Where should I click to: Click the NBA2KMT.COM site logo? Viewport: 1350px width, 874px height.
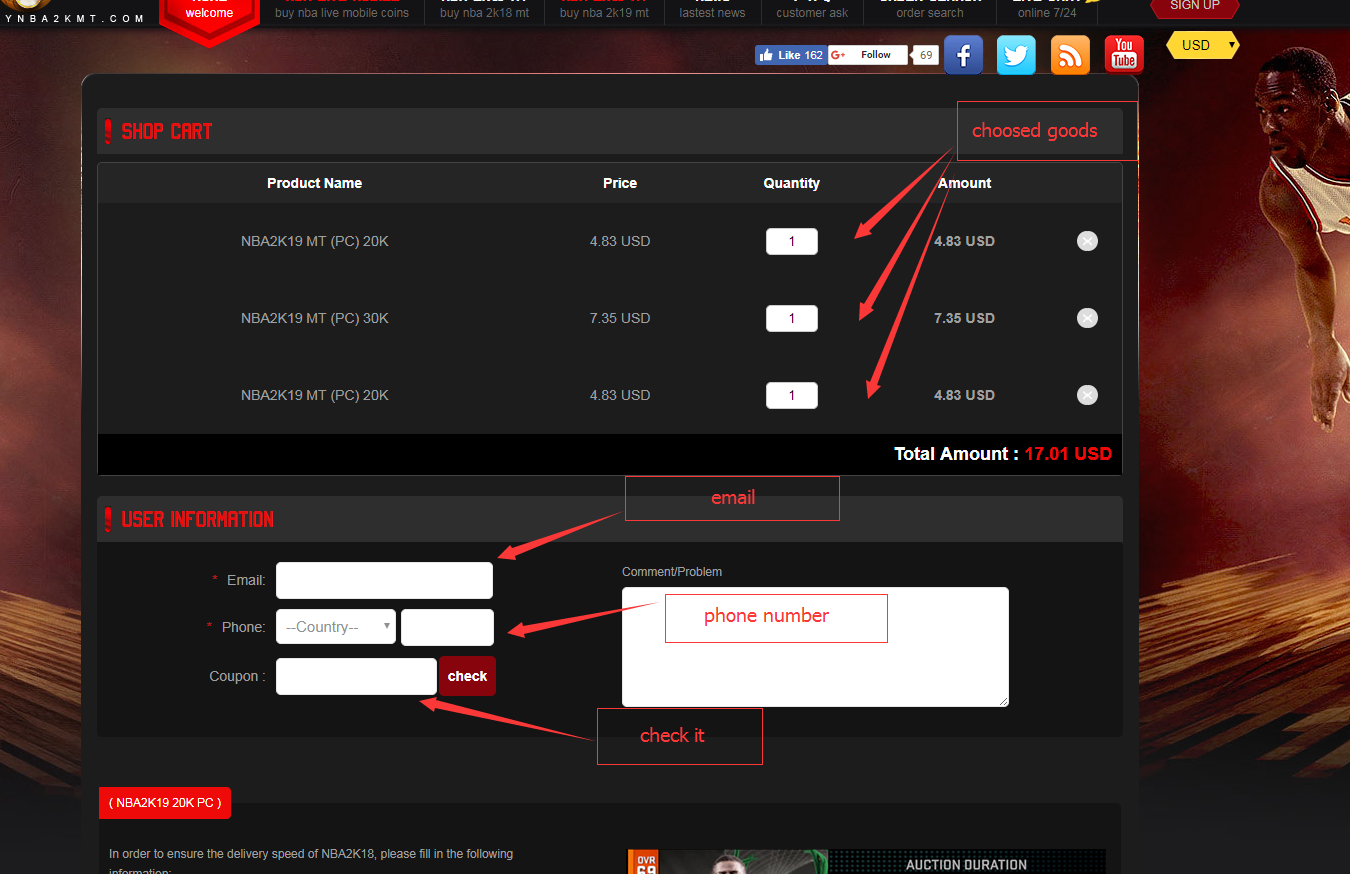74,12
